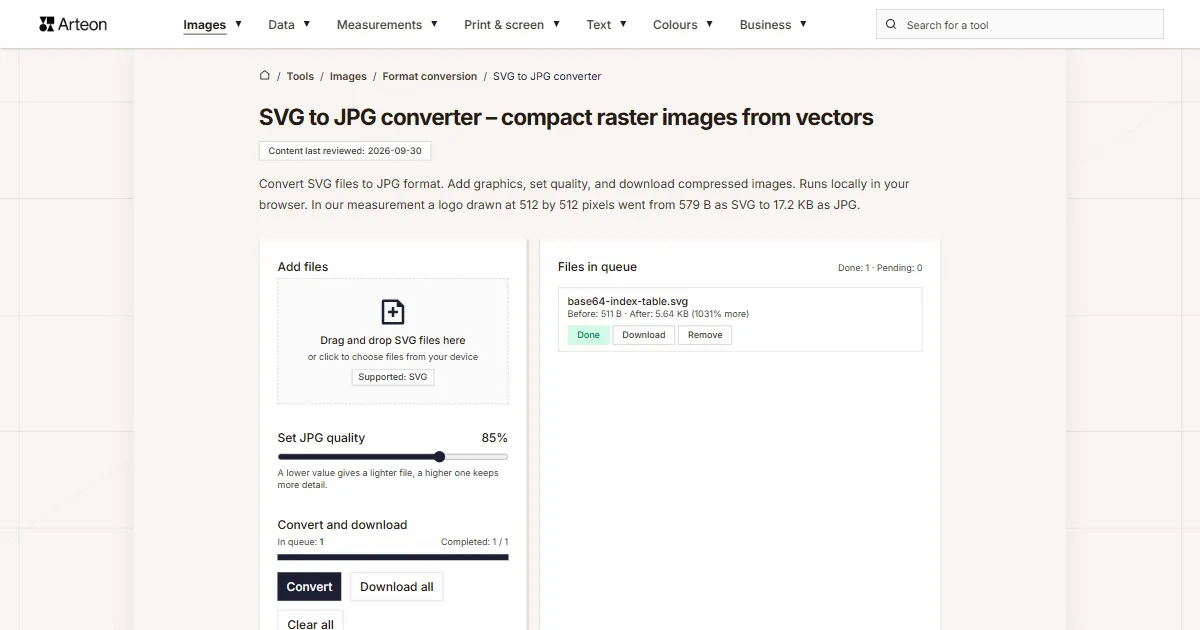
Task: Click the magnifier icon in search box
Action: click(892, 25)
